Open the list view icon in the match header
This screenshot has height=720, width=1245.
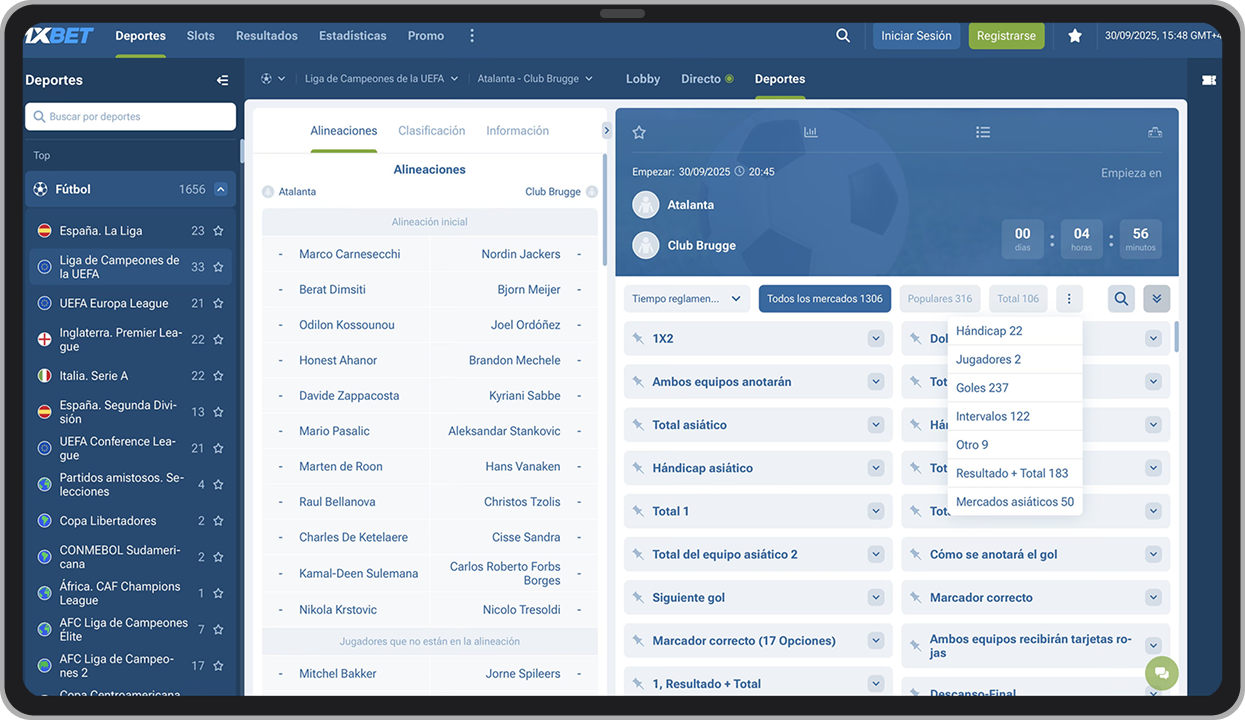[x=983, y=132]
